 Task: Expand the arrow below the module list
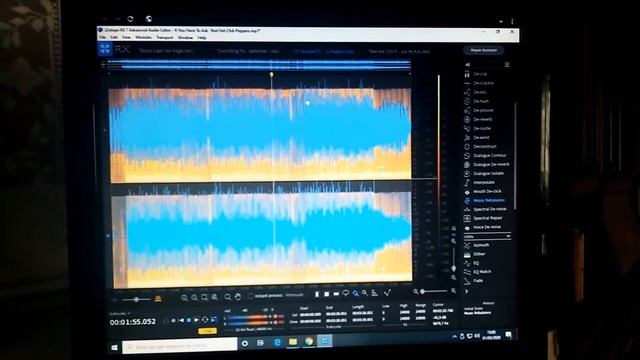point(467,291)
